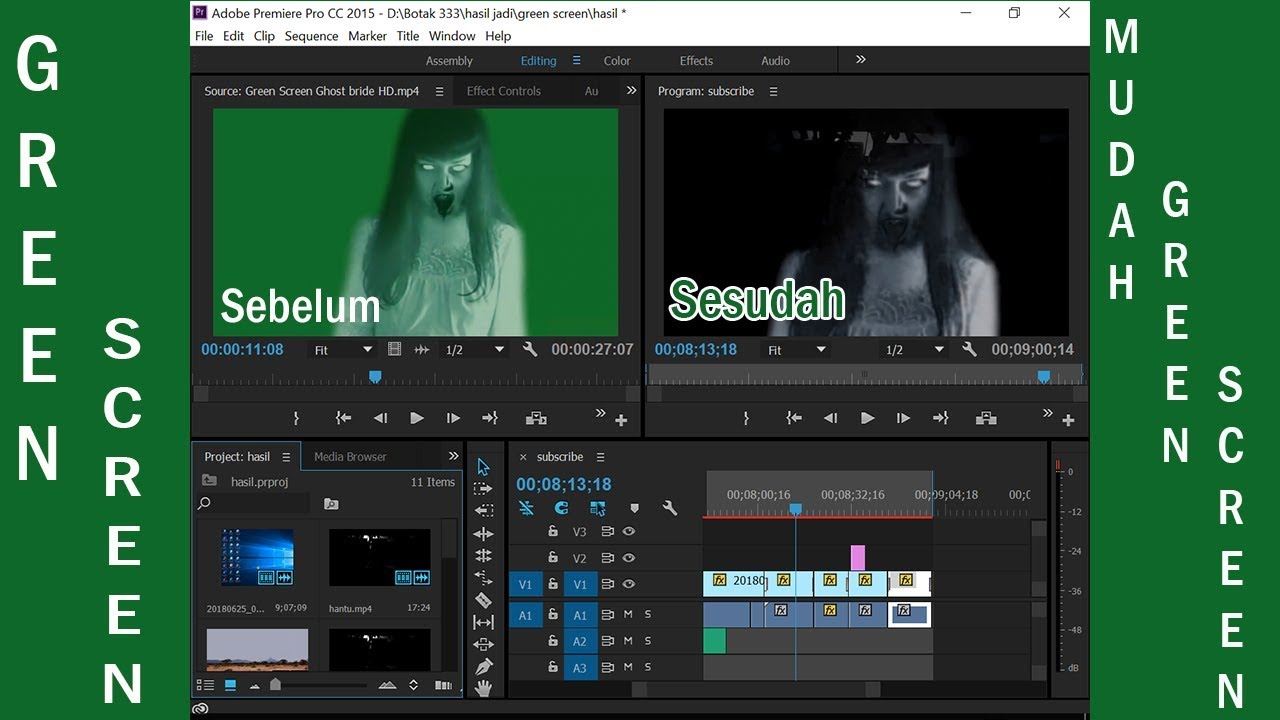Go to In point in Program monitor
This screenshot has width=1280, height=720.
point(793,418)
